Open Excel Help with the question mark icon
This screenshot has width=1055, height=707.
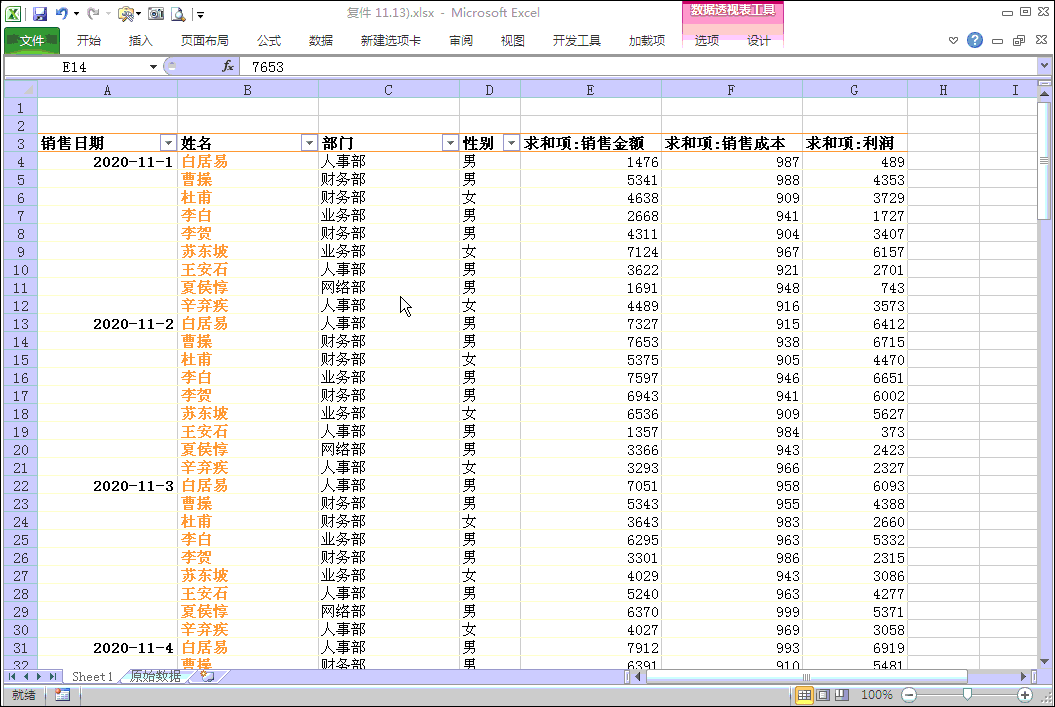[x=974, y=40]
